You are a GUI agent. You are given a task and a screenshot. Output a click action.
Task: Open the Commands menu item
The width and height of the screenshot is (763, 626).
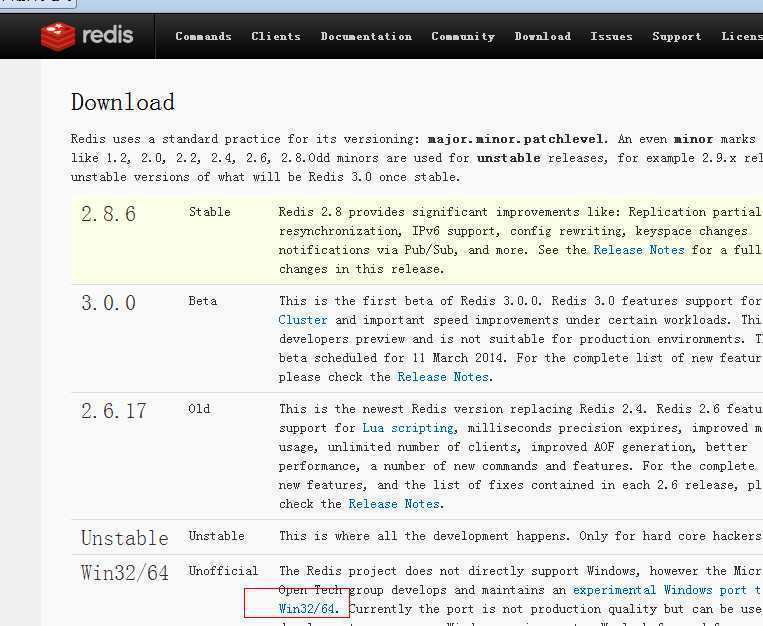point(203,37)
